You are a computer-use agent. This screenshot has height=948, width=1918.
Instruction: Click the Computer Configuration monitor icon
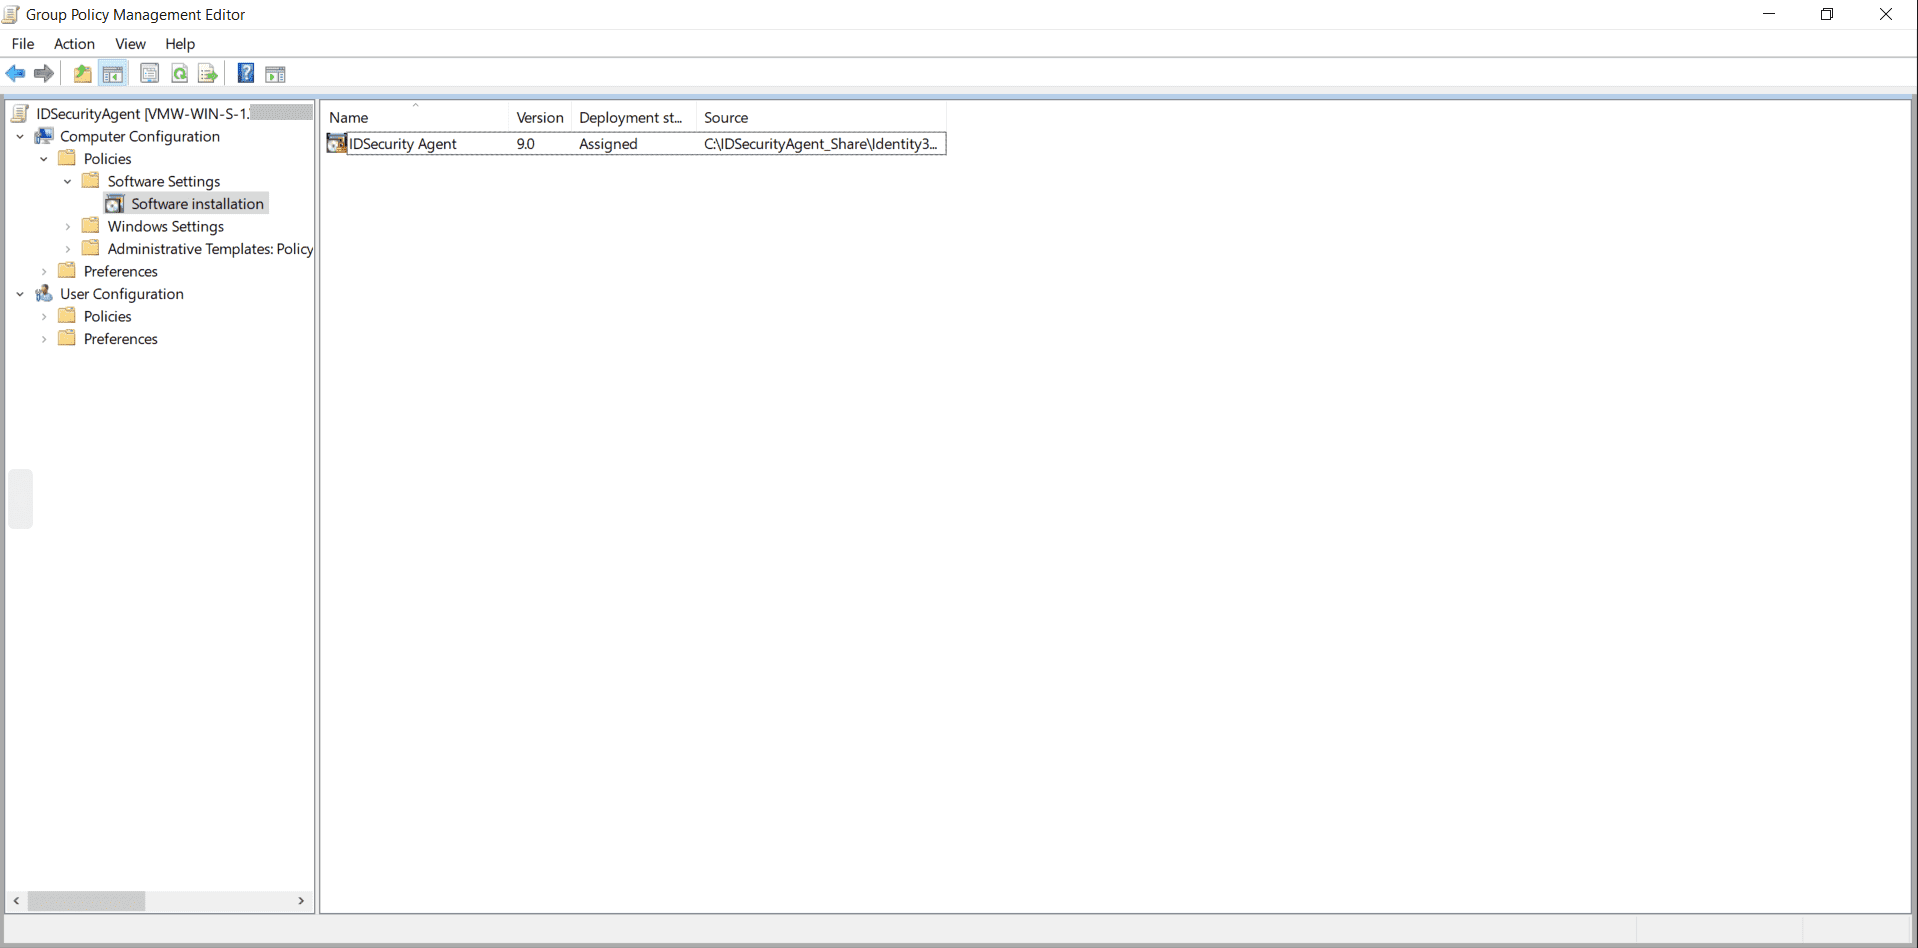(44, 136)
